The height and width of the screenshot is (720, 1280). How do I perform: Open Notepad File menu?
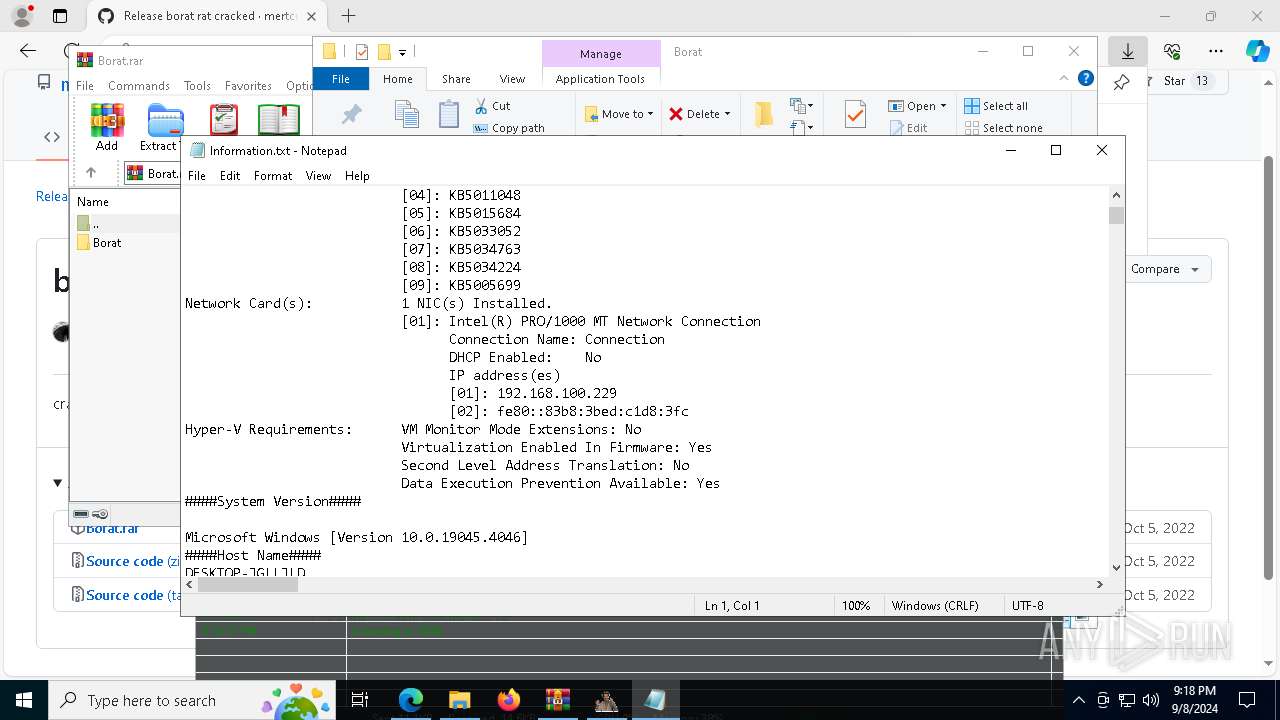(x=197, y=176)
